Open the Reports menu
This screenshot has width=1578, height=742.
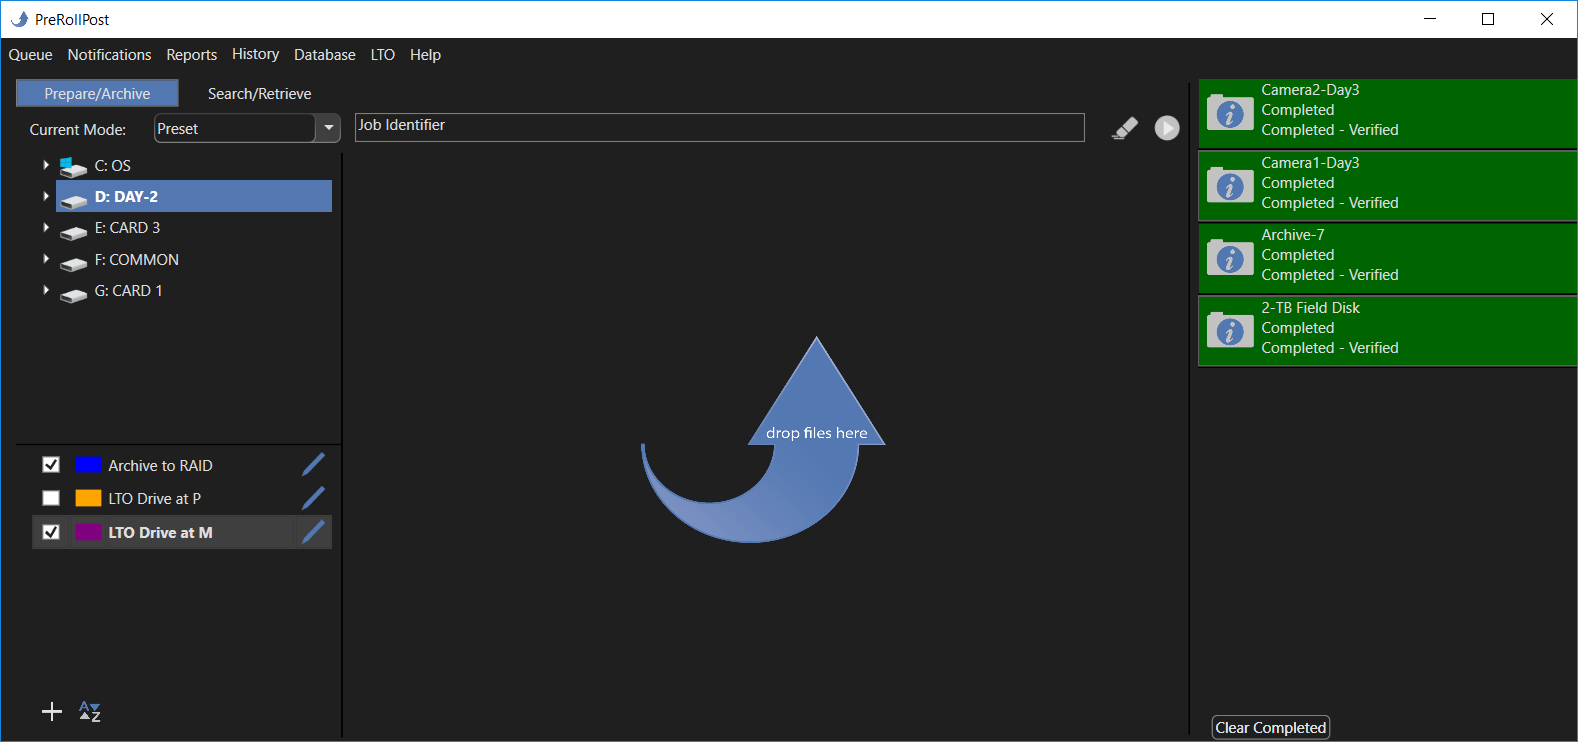pos(191,55)
